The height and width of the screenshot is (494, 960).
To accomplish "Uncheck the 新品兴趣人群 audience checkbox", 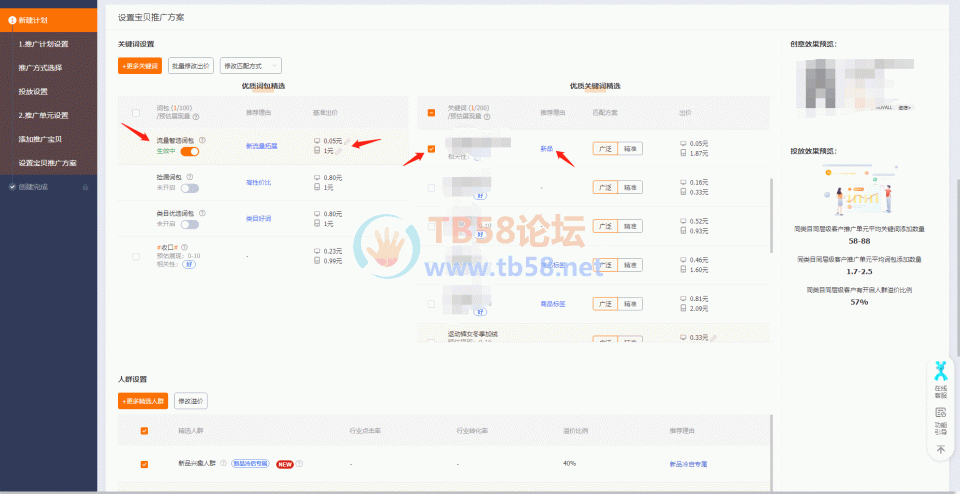I will (x=144, y=464).
